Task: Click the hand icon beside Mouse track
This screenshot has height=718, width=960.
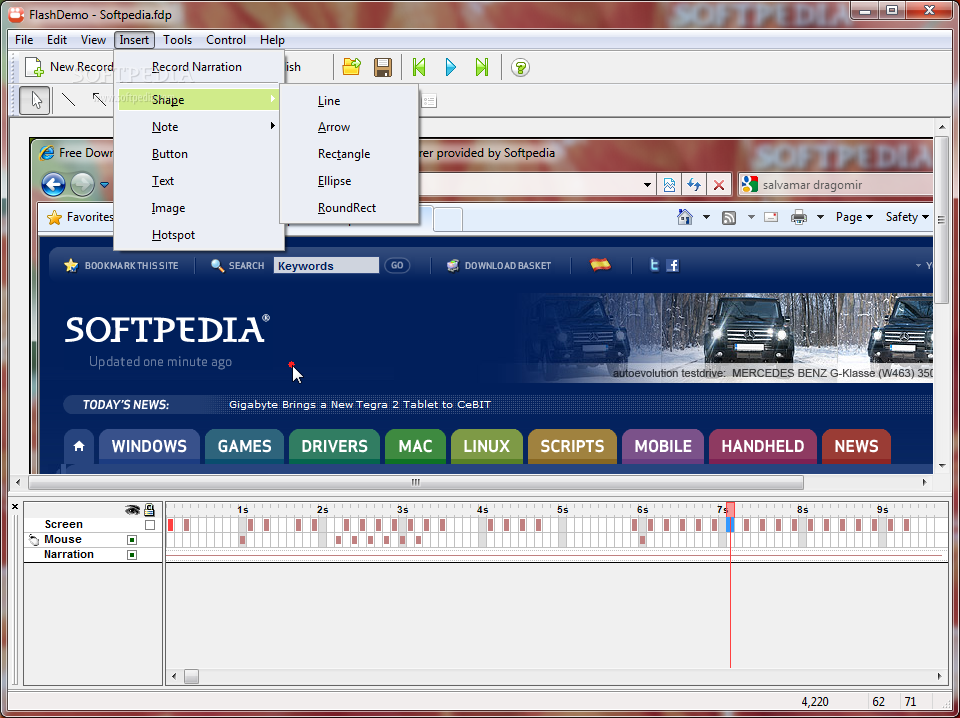Action: [34, 540]
